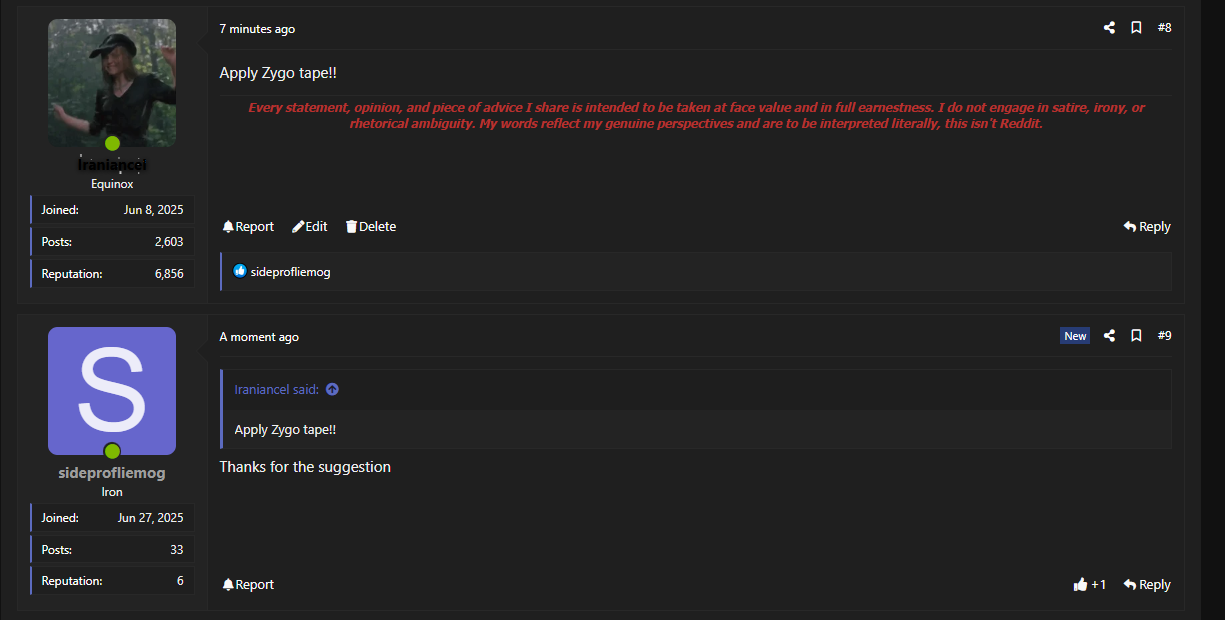The height and width of the screenshot is (620, 1225).
Task: Open sideprofliemog's letter S avatar
Action: 112,391
